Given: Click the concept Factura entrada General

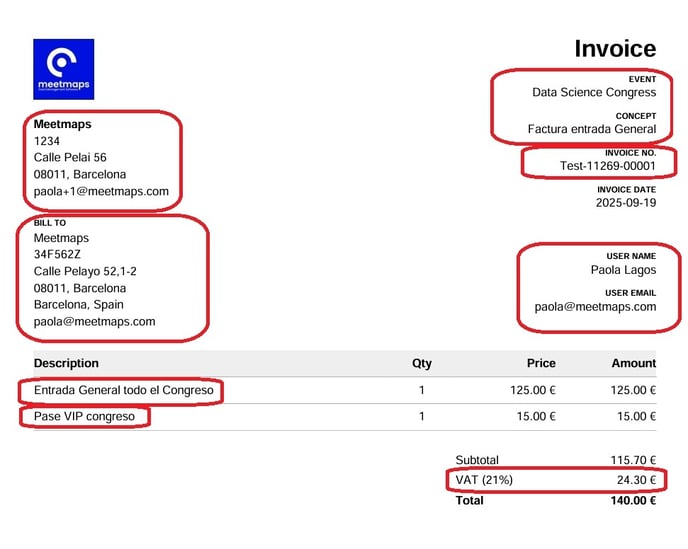Looking at the screenshot, I should coord(591,129).
